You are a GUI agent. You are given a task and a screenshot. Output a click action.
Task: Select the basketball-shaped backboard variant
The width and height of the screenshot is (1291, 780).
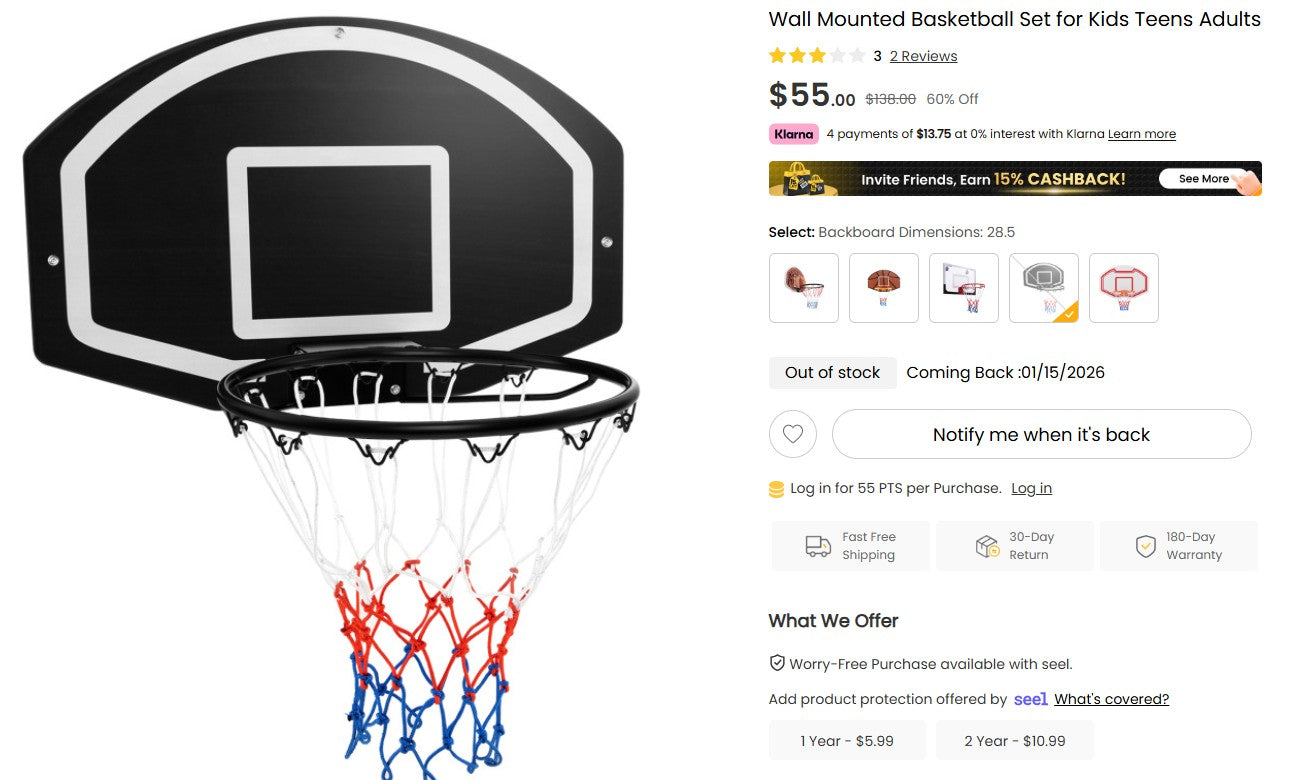[x=804, y=288]
